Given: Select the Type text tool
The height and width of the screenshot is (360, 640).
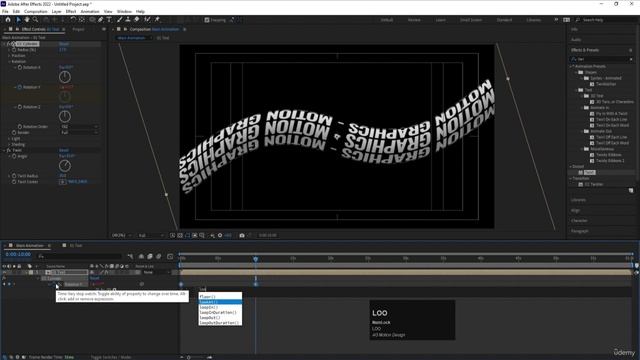Looking at the screenshot, I should 109,20.
